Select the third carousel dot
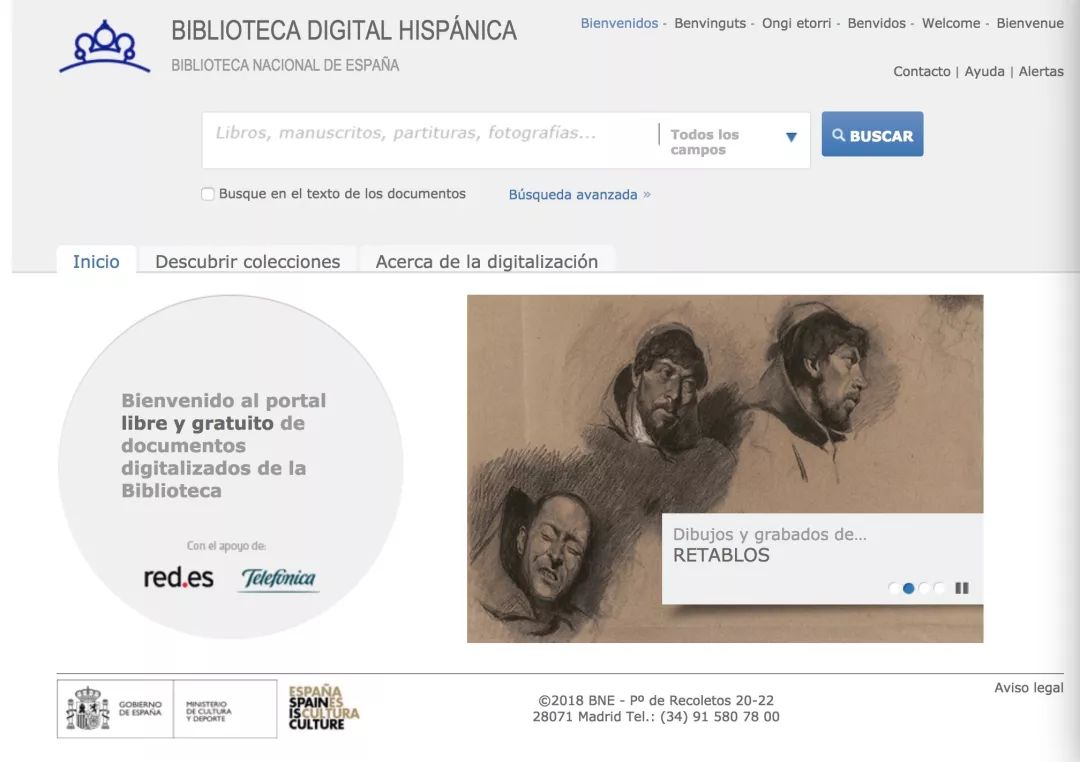Screen dimensions: 1080x762 [924, 588]
